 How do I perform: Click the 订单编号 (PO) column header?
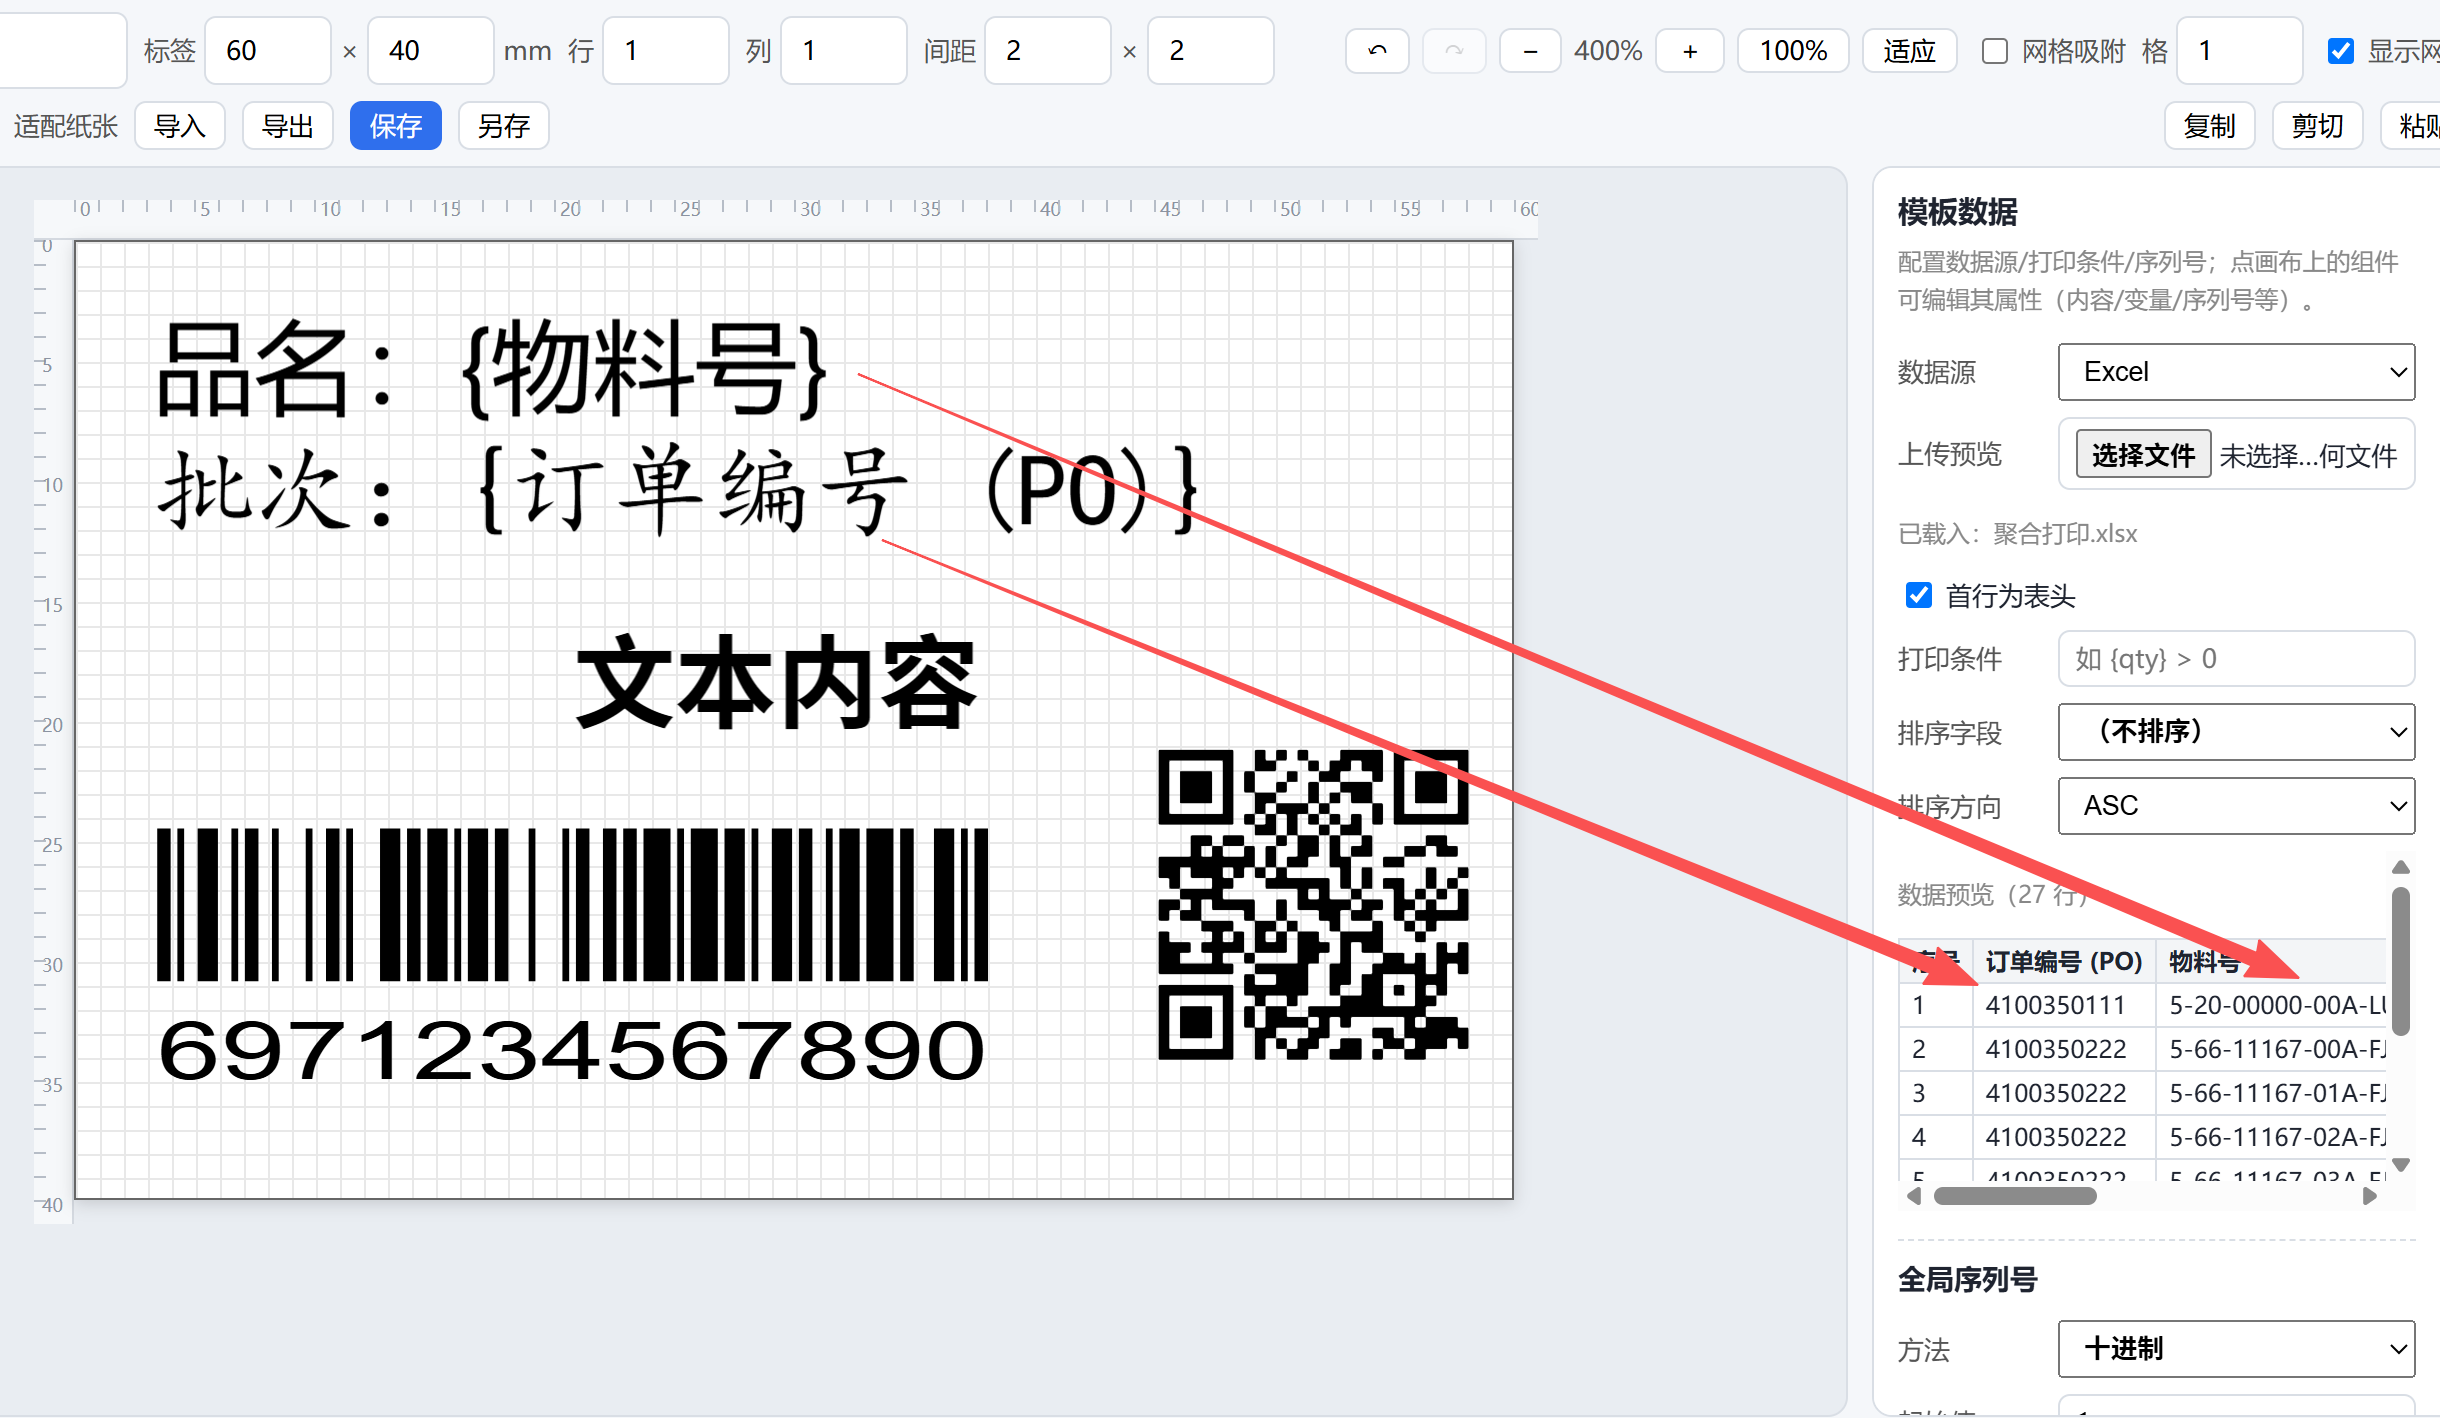(x=2064, y=962)
